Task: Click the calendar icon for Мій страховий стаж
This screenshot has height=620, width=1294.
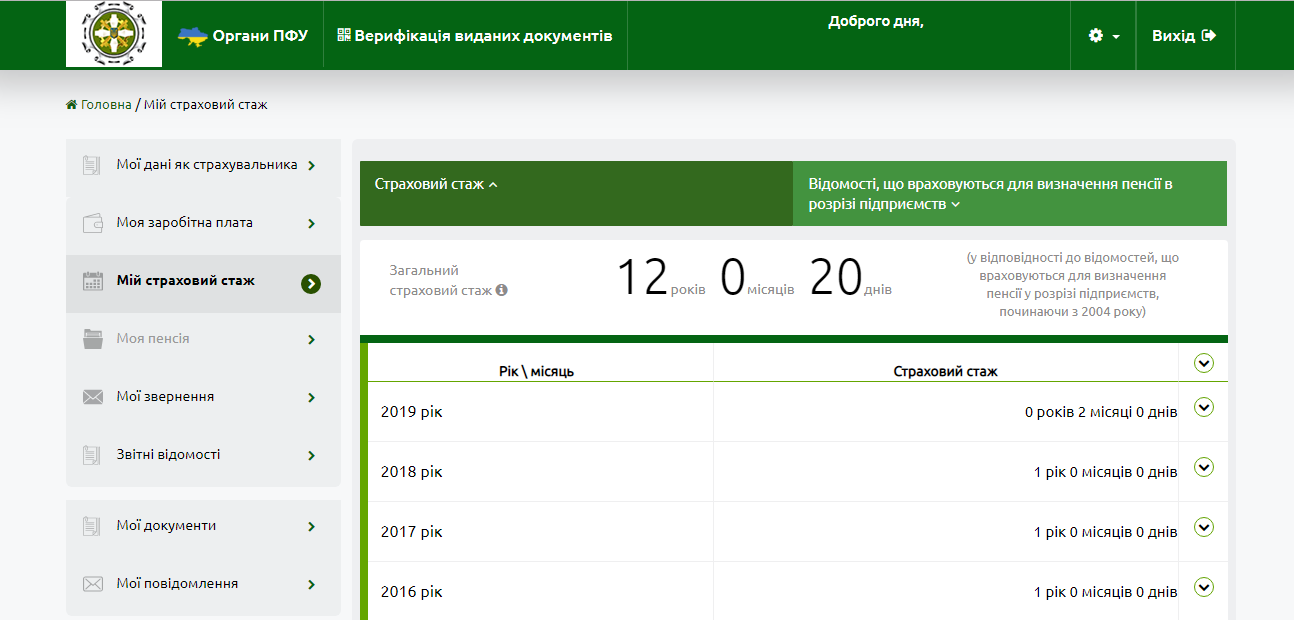Action: click(92, 281)
